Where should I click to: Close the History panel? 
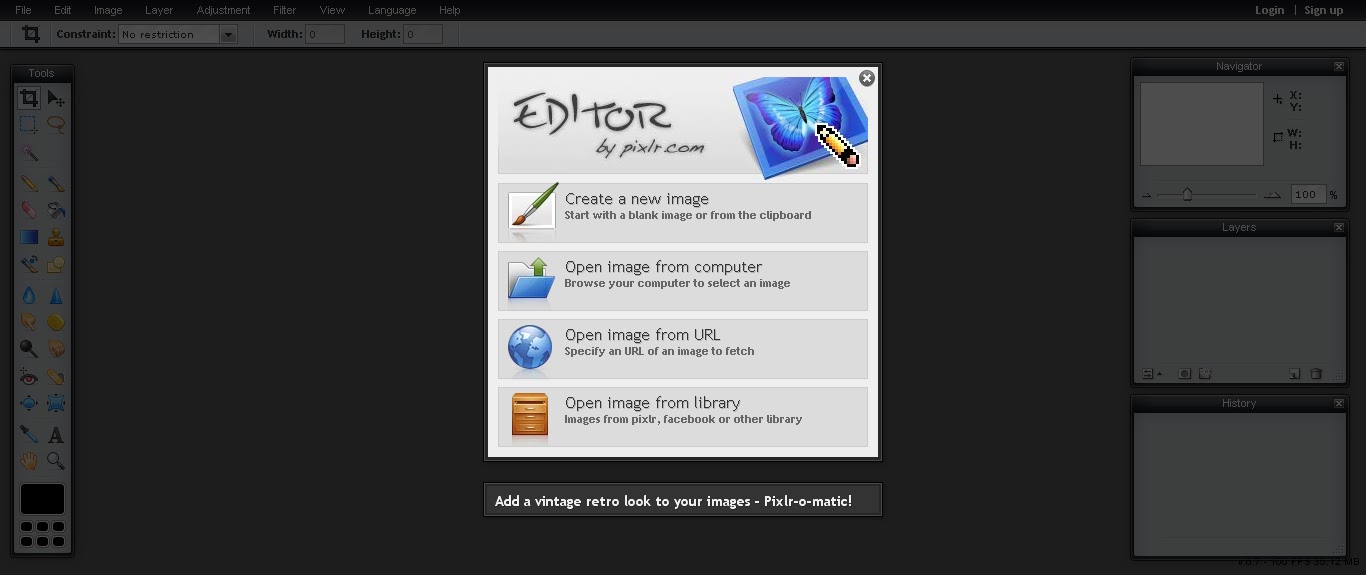pyautogui.click(x=1339, y=404)
